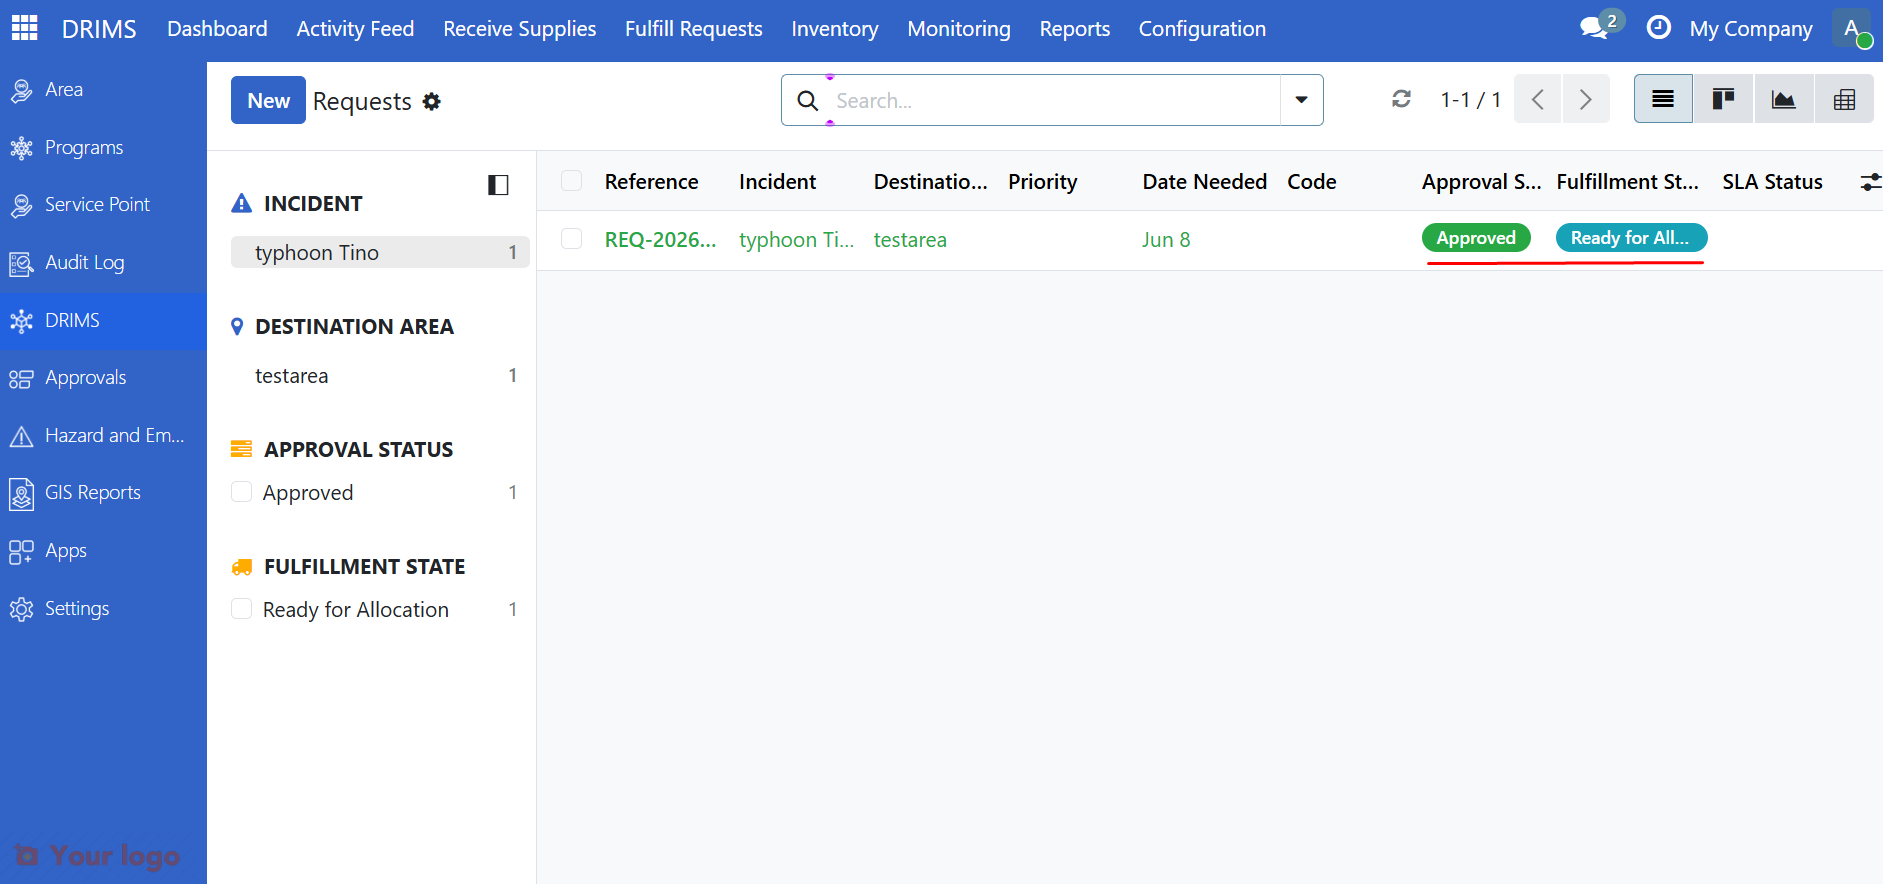Click testarea cell in the request row
The height and width of the screenshot is (884, 1883).
(x=910, y=240)
